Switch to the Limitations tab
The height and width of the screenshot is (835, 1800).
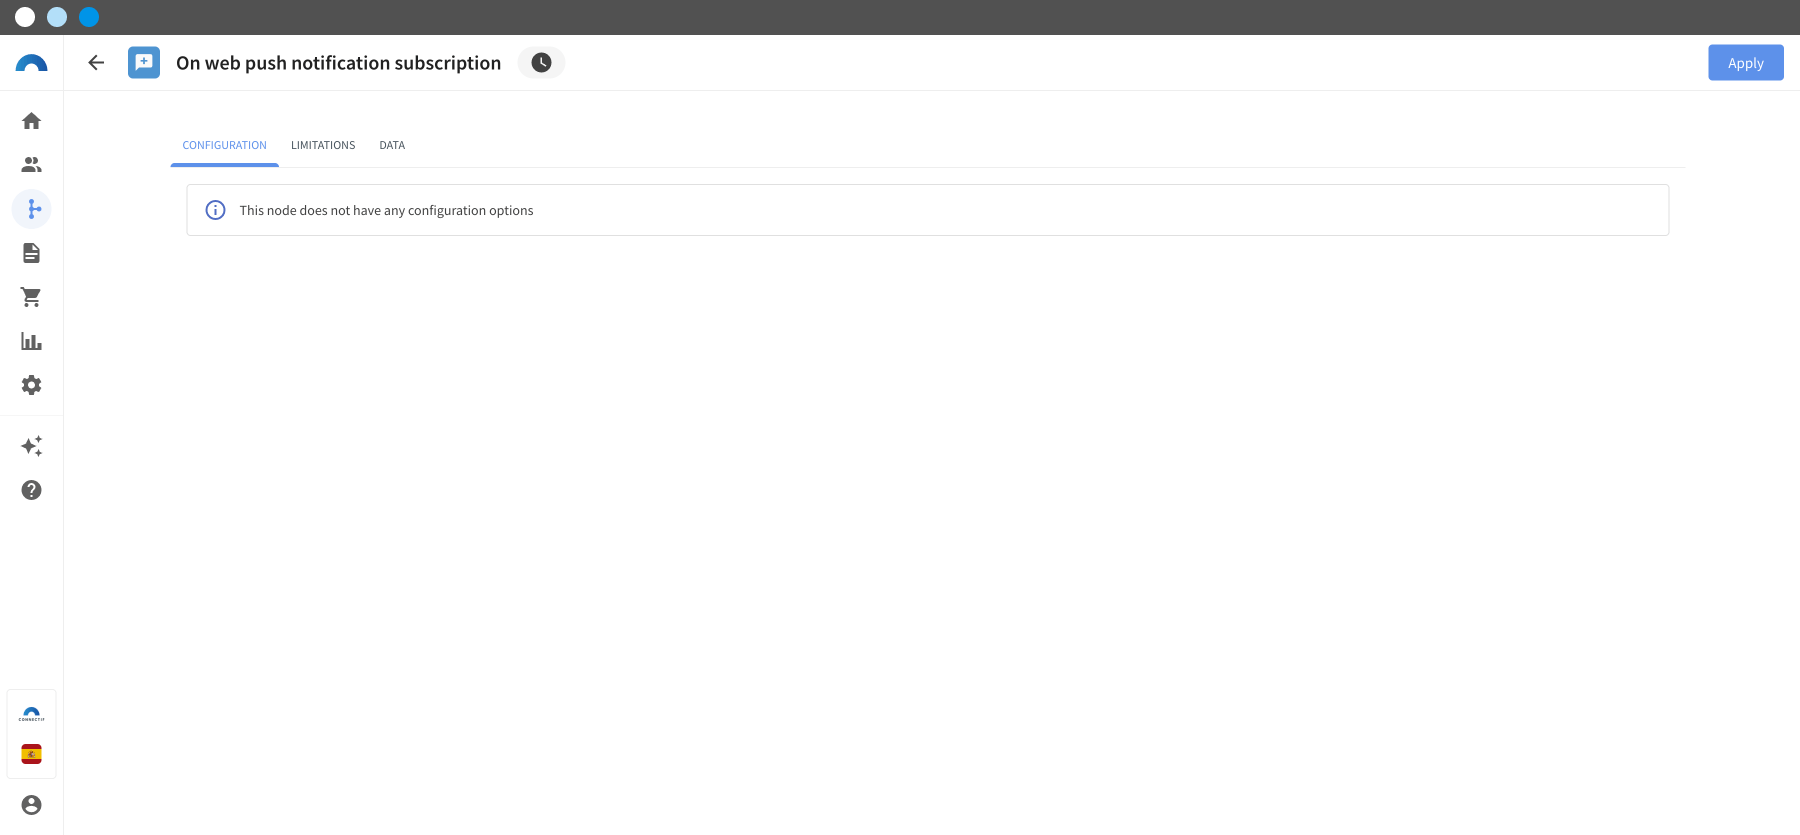point(323,146)
